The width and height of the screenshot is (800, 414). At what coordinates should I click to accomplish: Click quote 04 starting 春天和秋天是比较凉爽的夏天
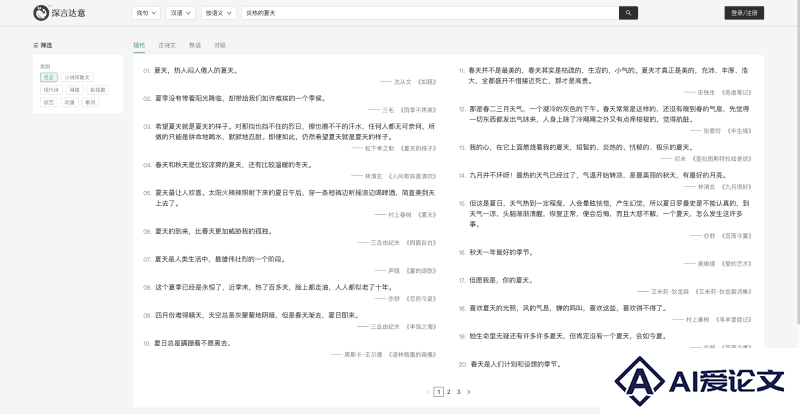[x=234, y=165]
